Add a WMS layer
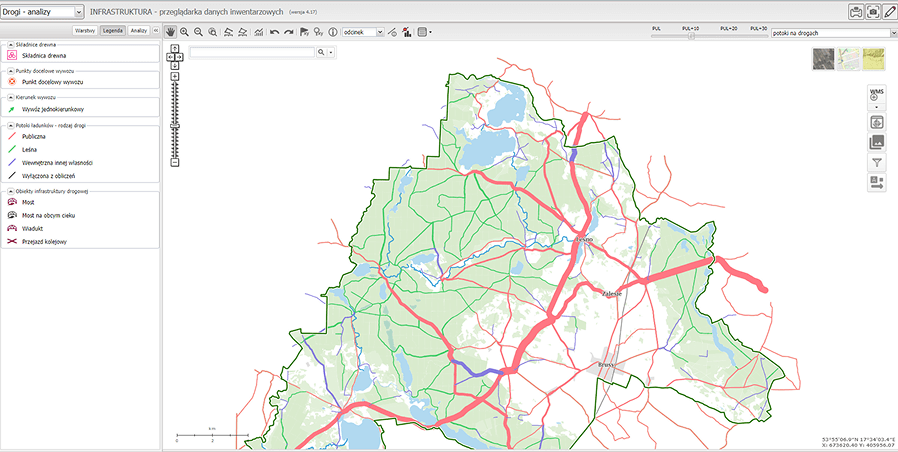The width and height of the screenshot is (898, 452). point(876,94)
